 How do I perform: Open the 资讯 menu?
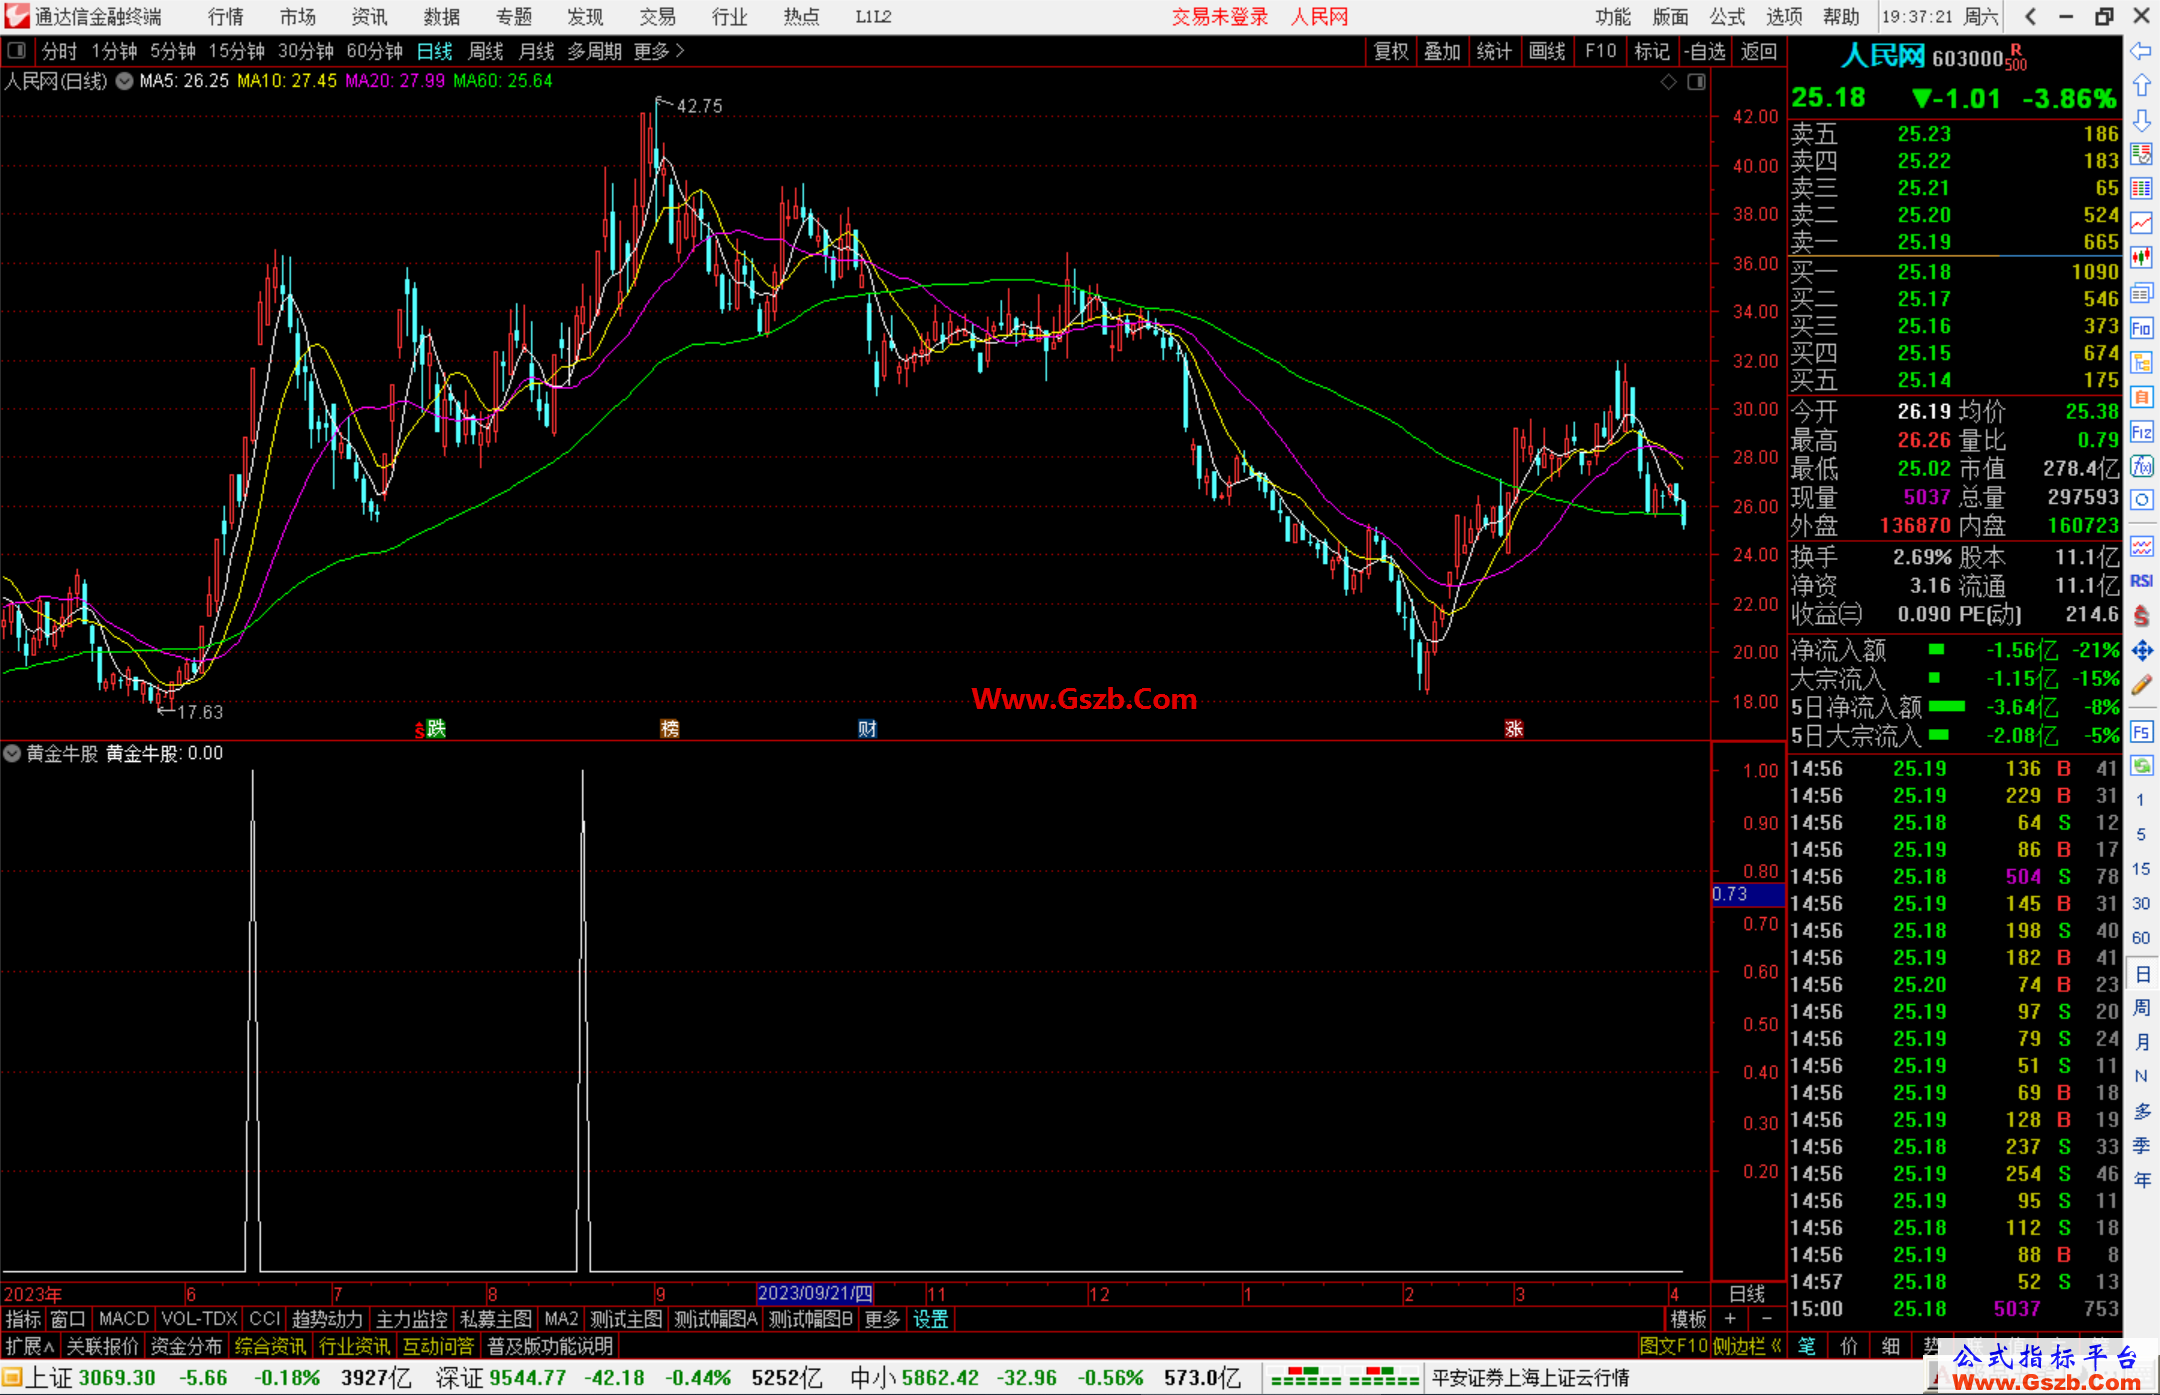[x=369, y=17]
